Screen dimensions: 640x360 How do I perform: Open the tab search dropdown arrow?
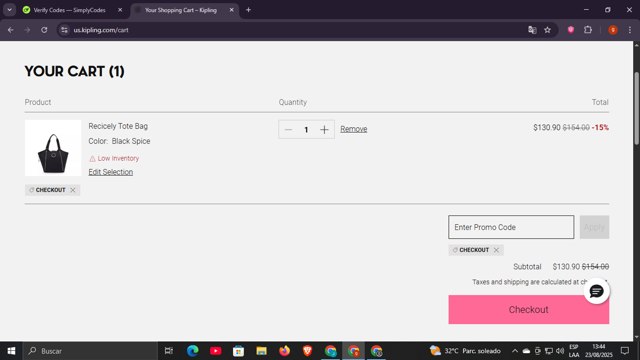tap(9, 10)
